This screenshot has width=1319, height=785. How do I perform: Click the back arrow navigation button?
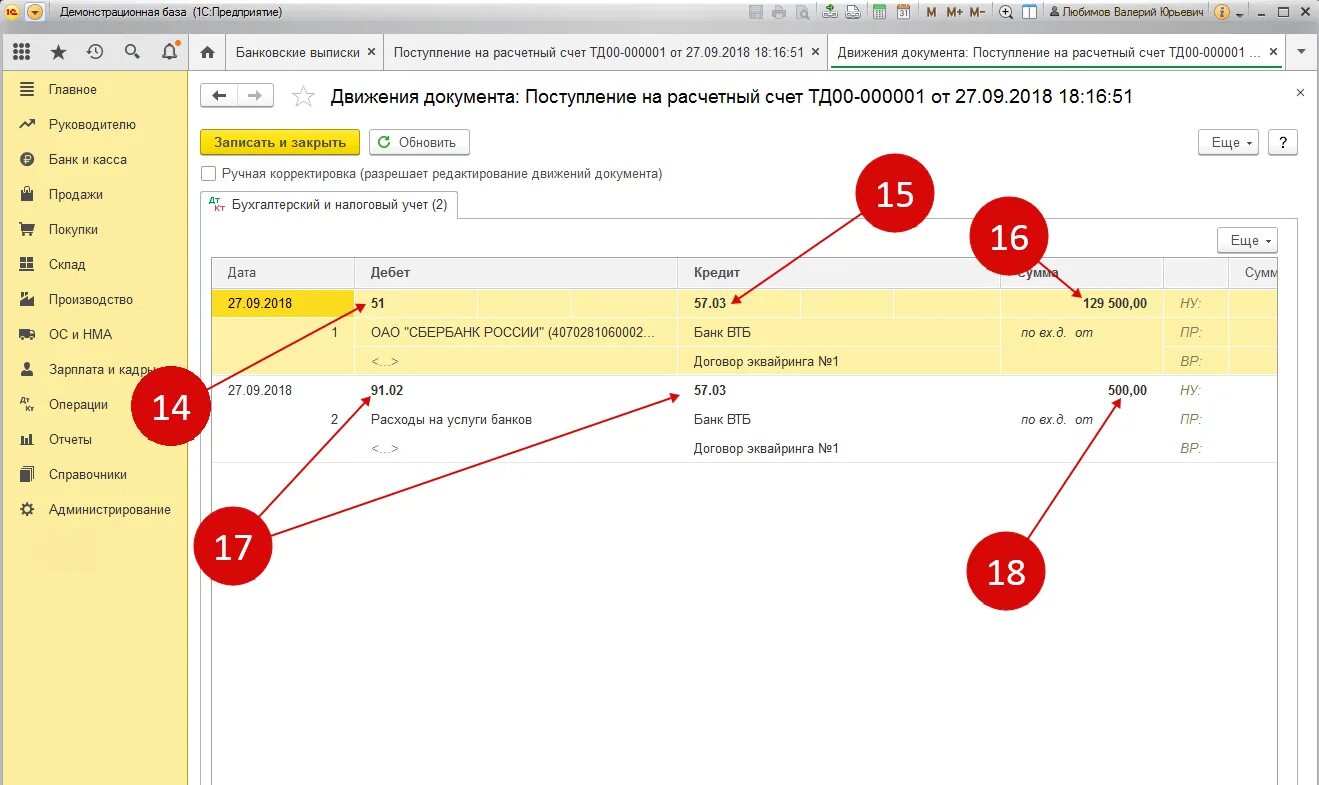click(x=219, y=95)
